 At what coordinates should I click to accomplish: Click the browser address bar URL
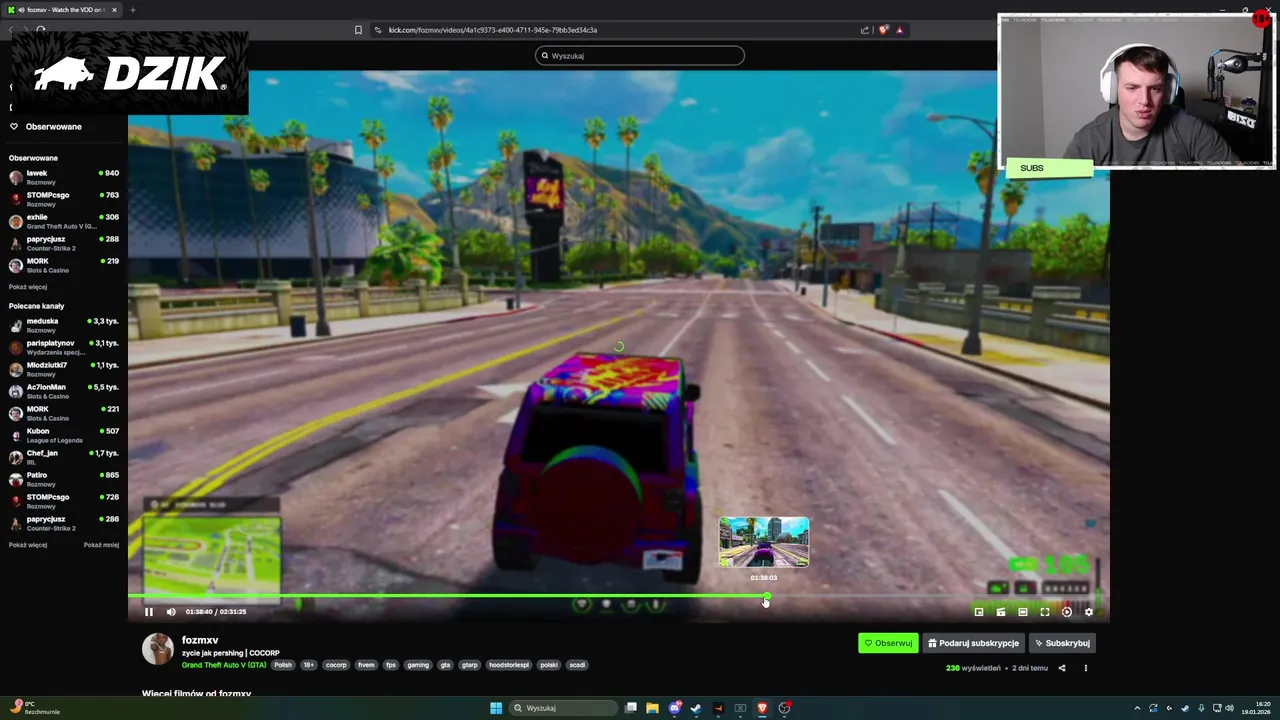492,30
